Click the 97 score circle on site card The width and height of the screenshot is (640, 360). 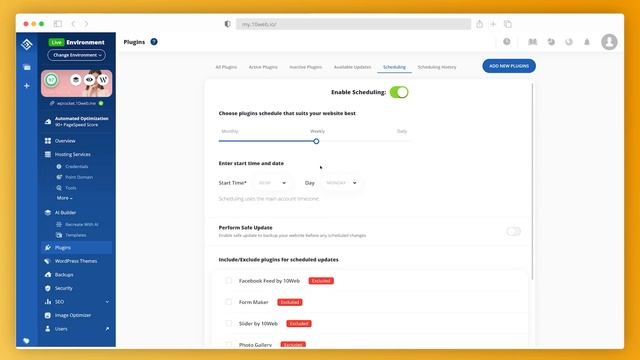click(x=51, y=80)
